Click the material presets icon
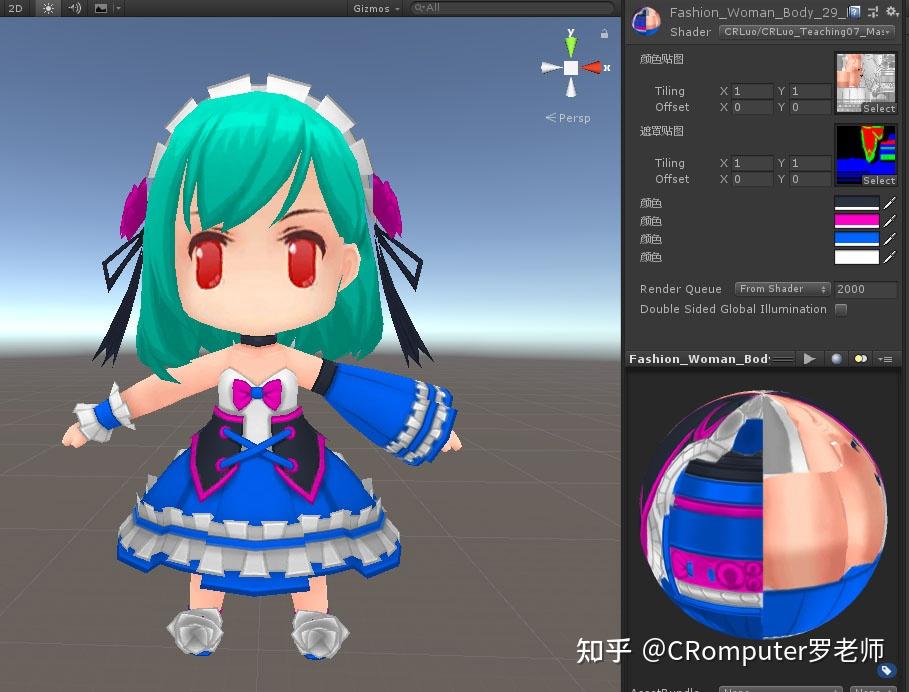Viewport: 909px width, 692px height. 872,12
